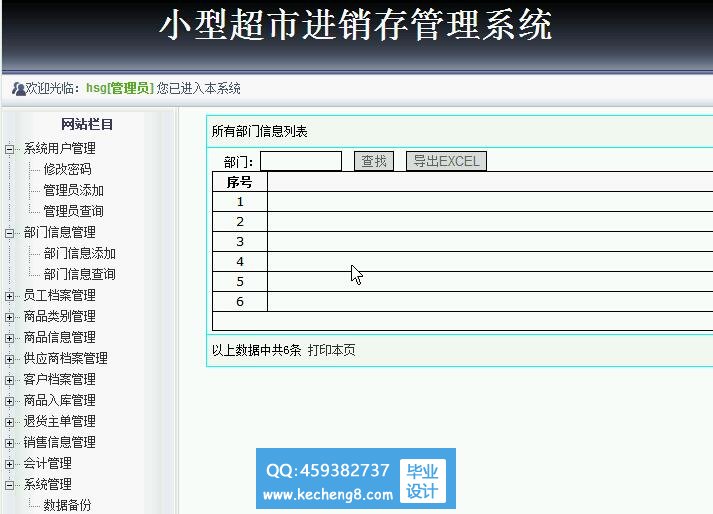Click the 打印本页 link
The image size is (713, 514).
331,350
